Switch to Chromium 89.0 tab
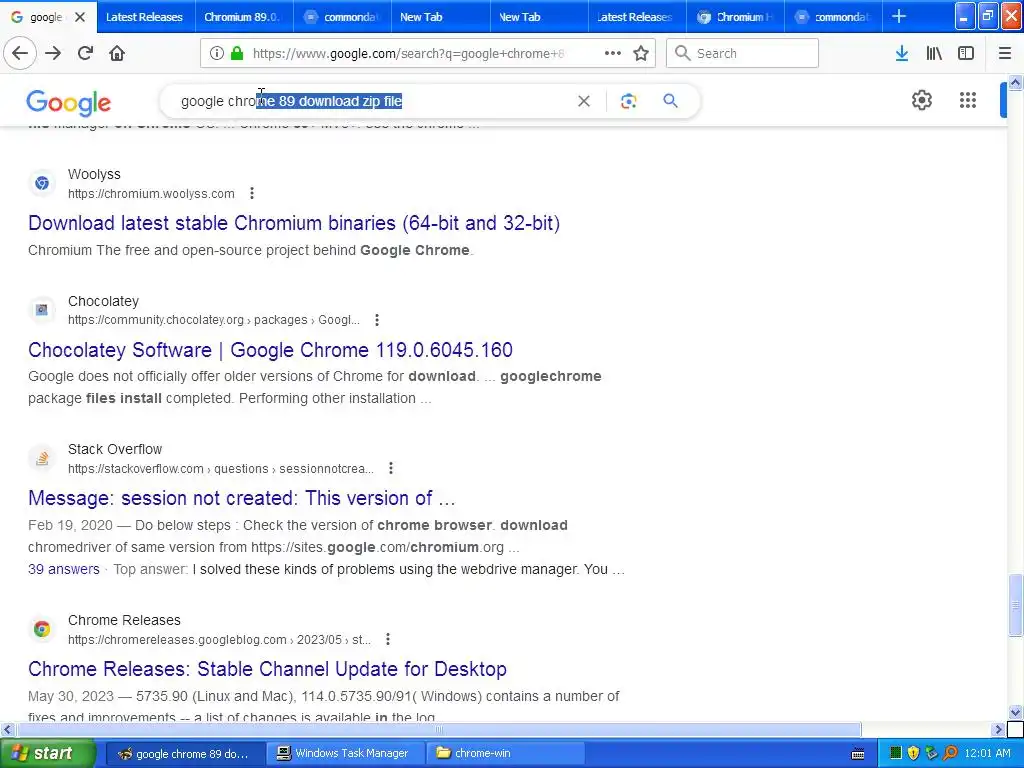The image size is (1024, 768). click(x=242, y=17)
